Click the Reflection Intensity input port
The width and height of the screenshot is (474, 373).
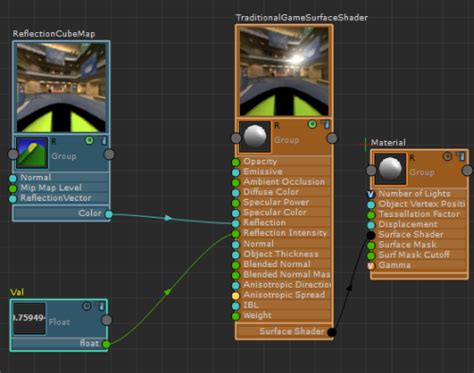pyautogui.click(x=236, y=234)
